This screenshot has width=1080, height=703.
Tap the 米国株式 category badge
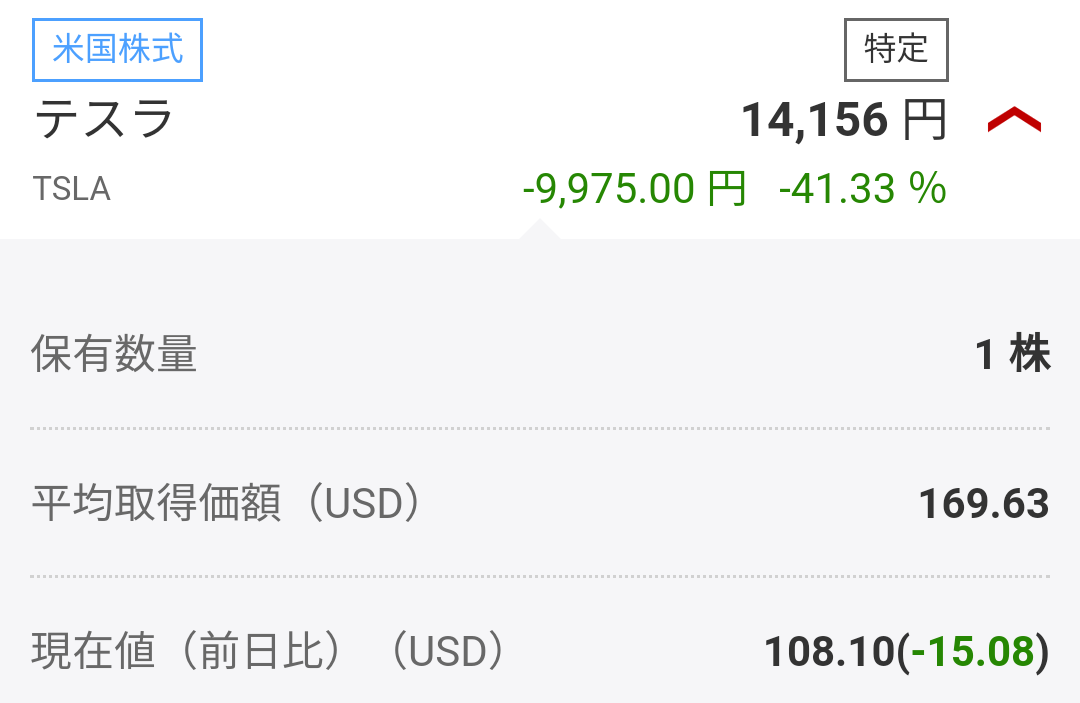[118, 49]
